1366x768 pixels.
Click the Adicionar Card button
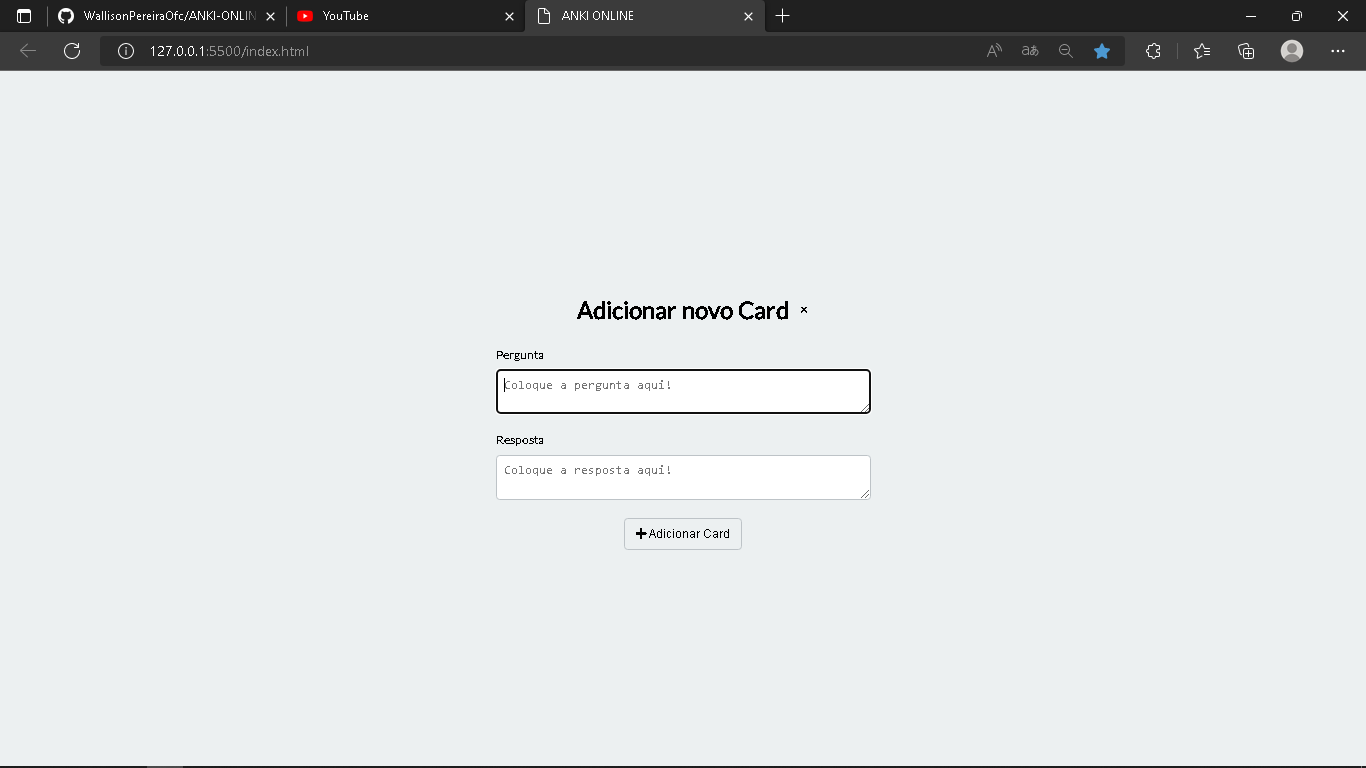pos(682,534)
